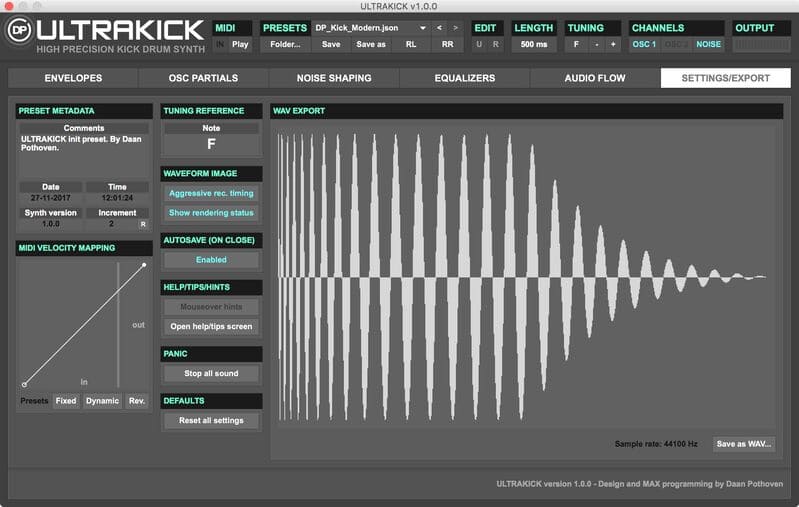Viewport: 799px width, 507px height.
Task: Click the U undo button in Edit
Action: (479, 44)
